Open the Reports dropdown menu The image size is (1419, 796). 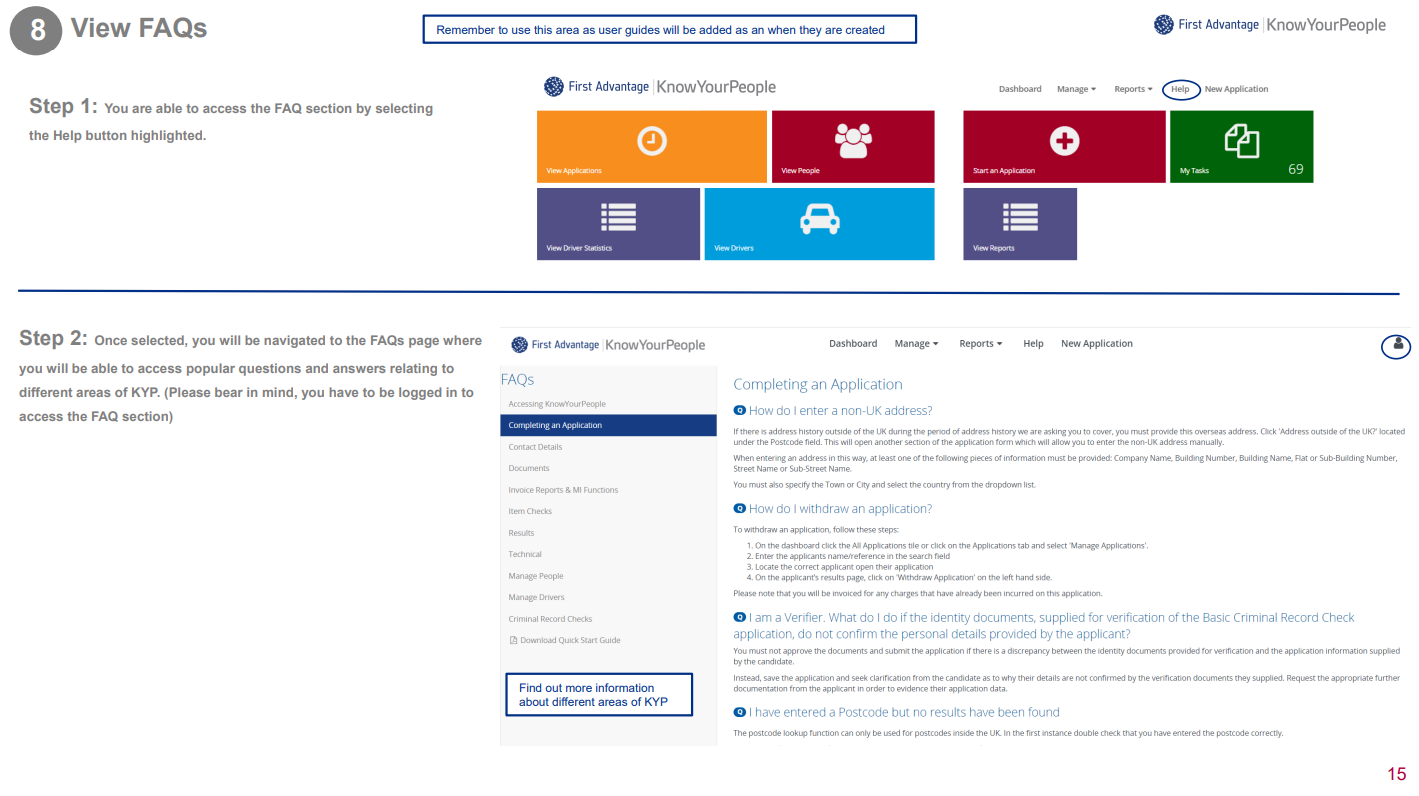tap(1132, 88)
